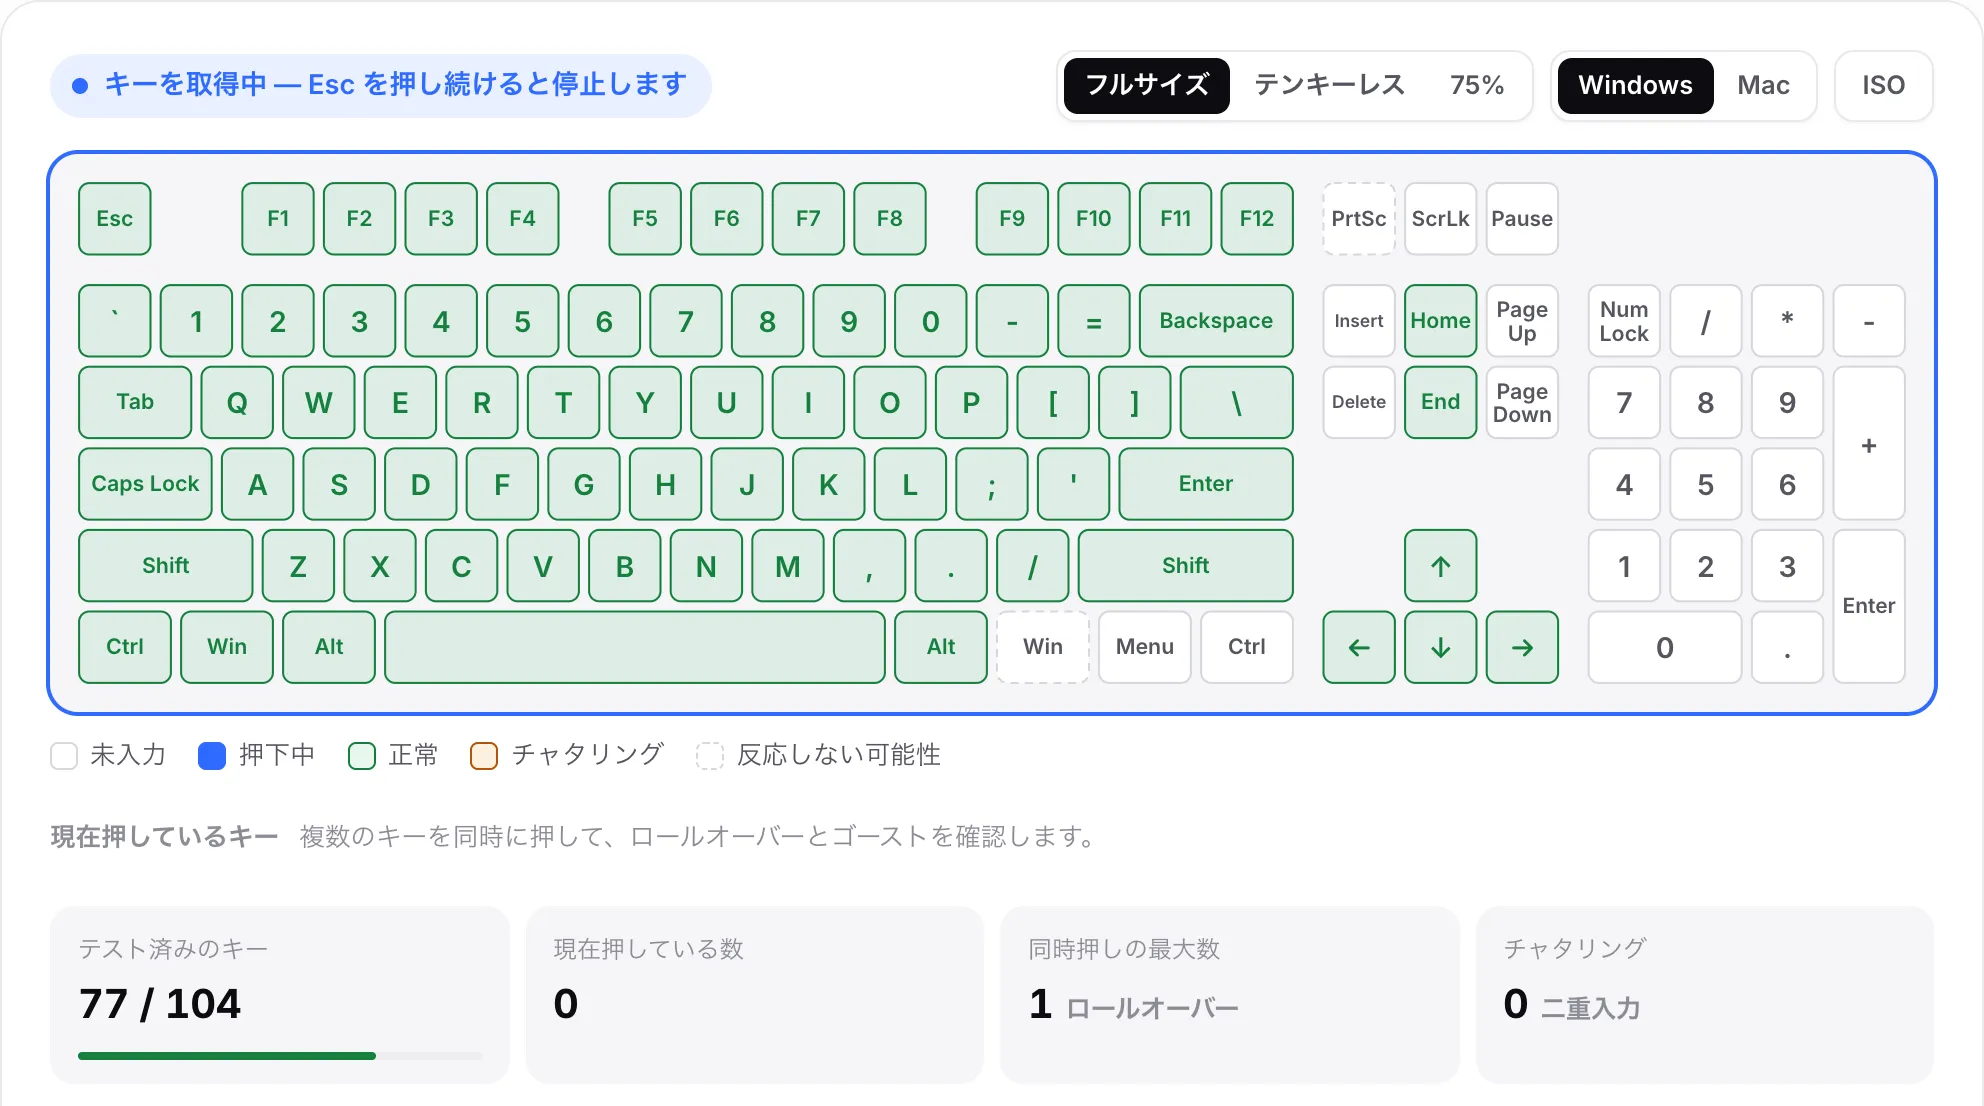Click the Pause key

[x=1522, y=219]
